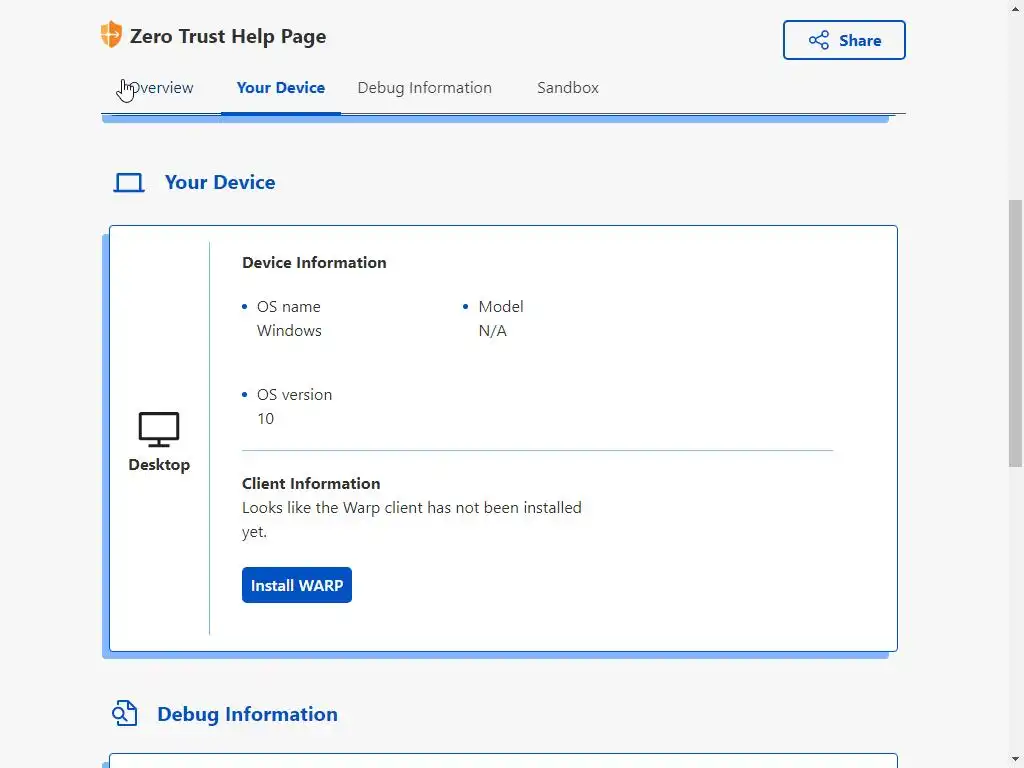The width and height of the screenshot is (1024, 768).
Task: Click the Zero Trust Help Page title
Action: (228, 37)
